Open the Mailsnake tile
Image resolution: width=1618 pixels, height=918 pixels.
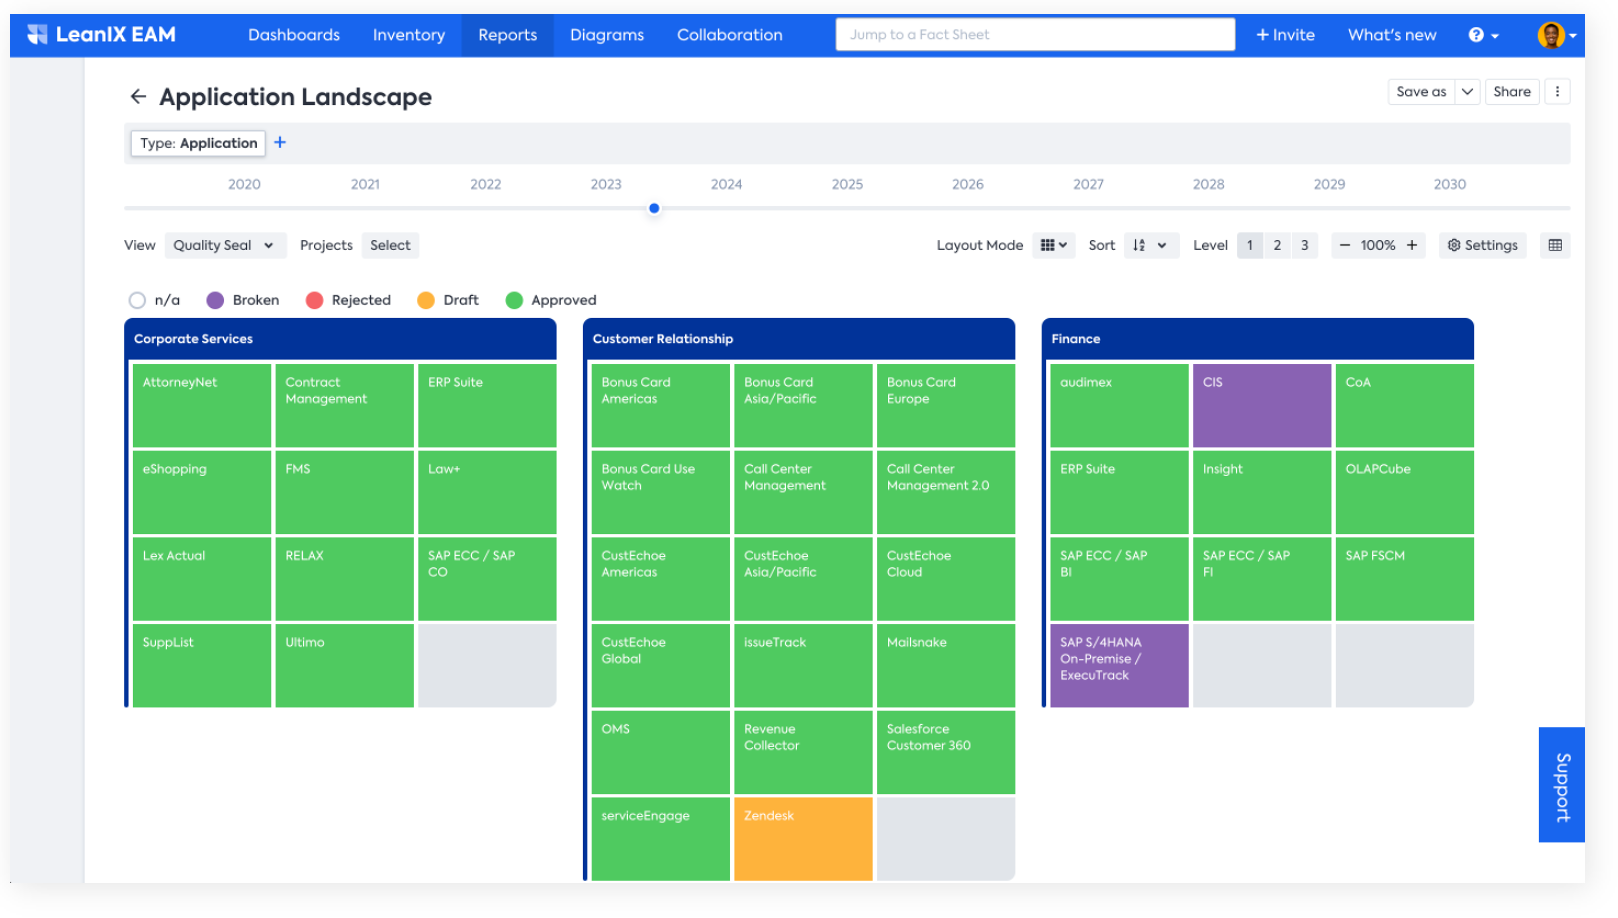(x=946, y=665)
